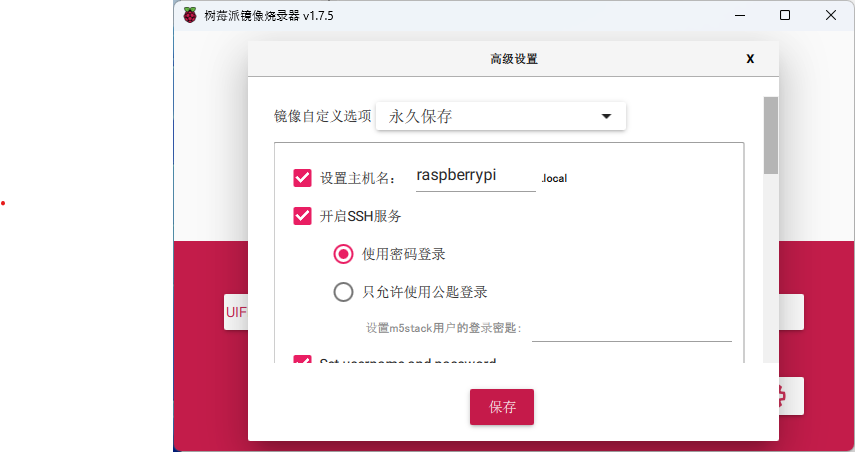Uncheck the set hostname checkbox

click(x=302, y=178)
